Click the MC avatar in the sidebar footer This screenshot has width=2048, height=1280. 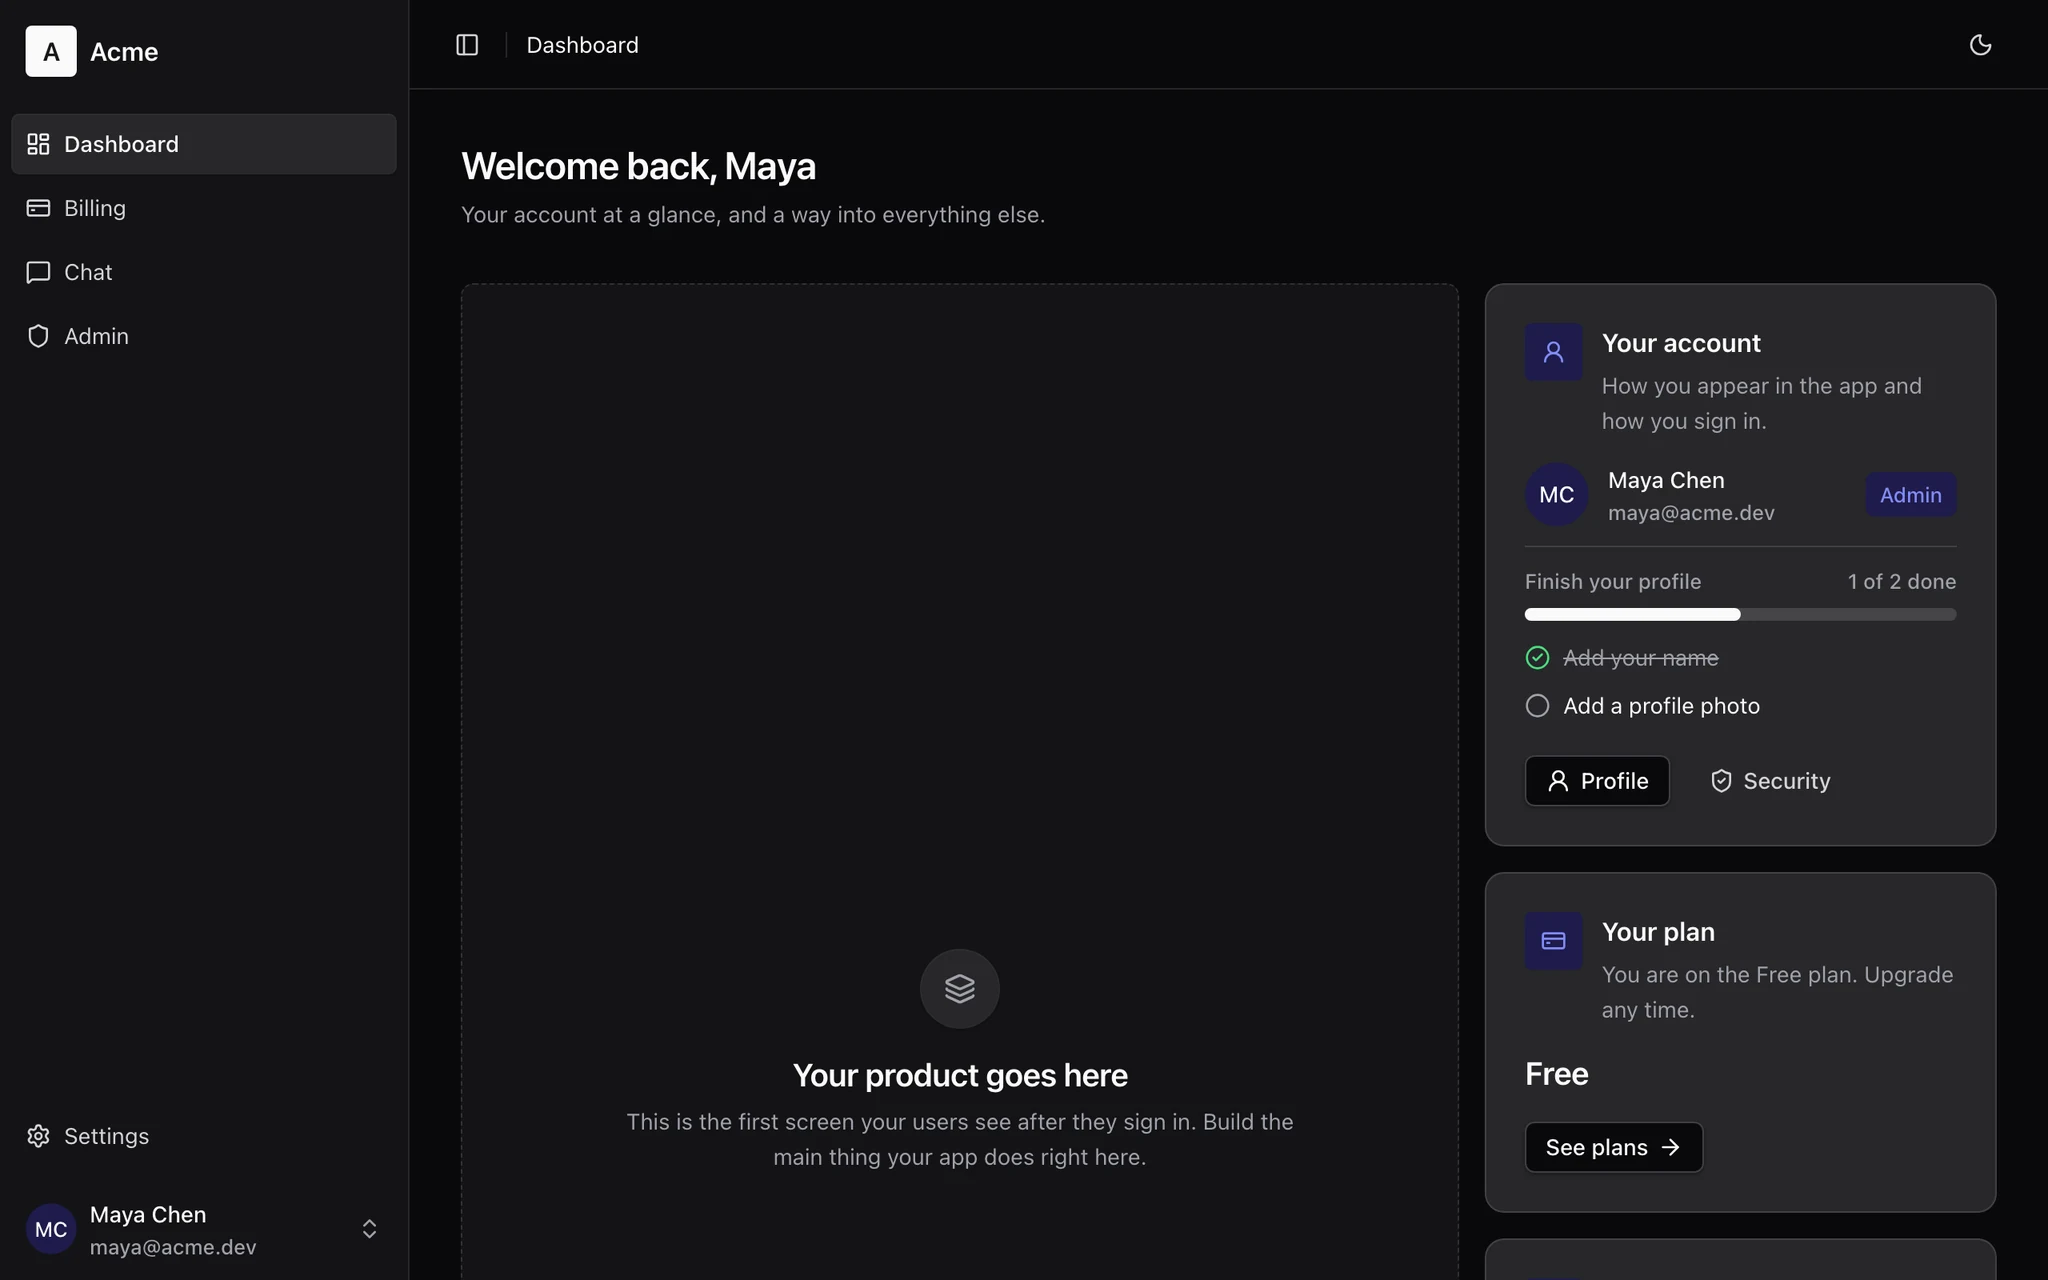pos(51,1229)
